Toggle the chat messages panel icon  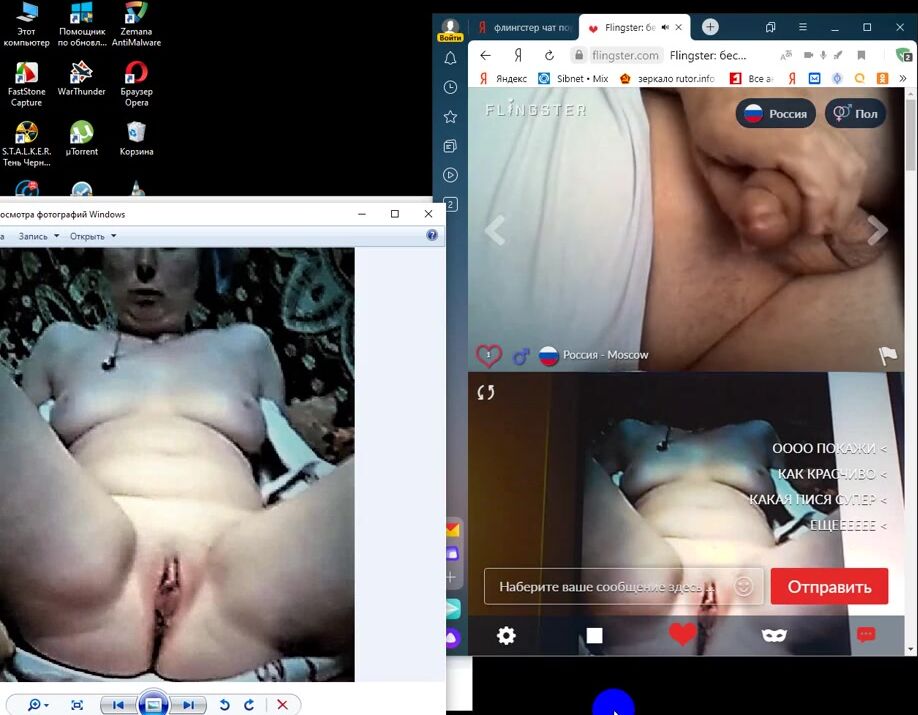click(866, 636)
